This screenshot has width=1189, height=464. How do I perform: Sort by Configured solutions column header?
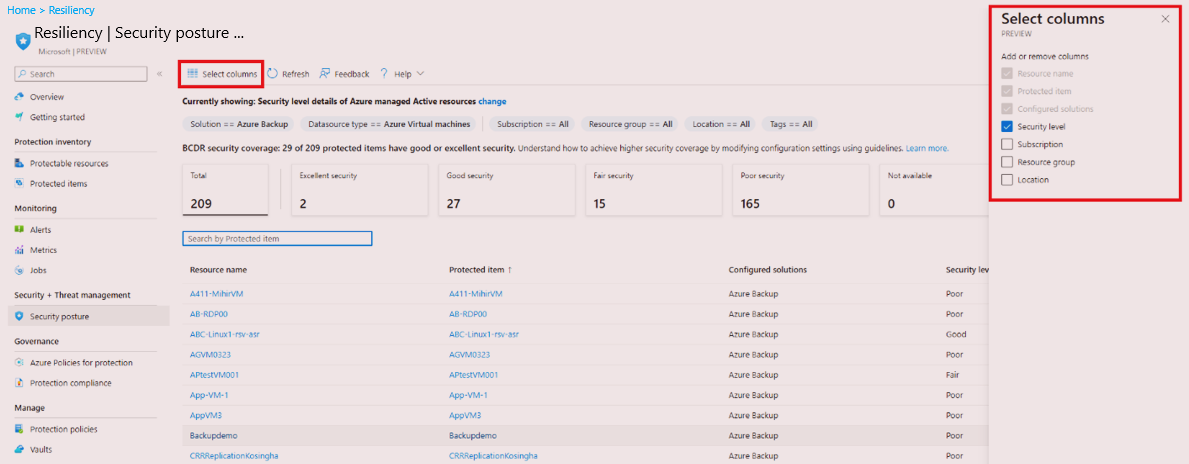click(x=767, y=270)
